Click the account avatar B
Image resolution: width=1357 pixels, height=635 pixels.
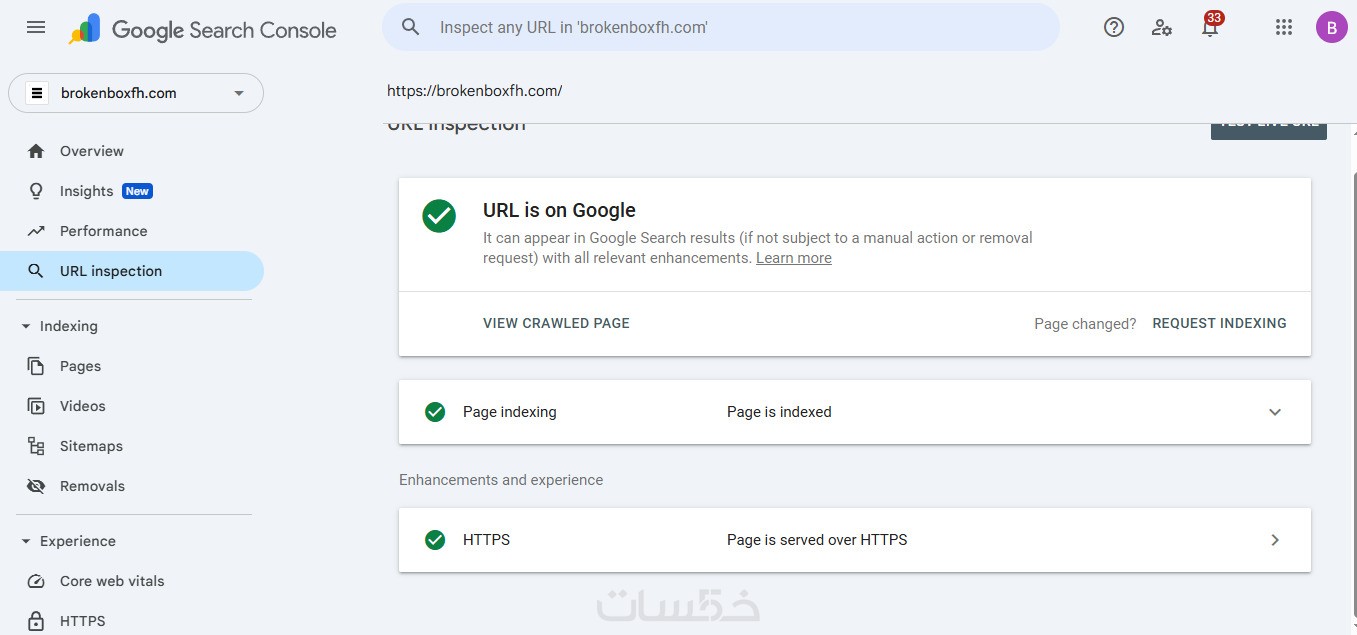coord(1331,28)
